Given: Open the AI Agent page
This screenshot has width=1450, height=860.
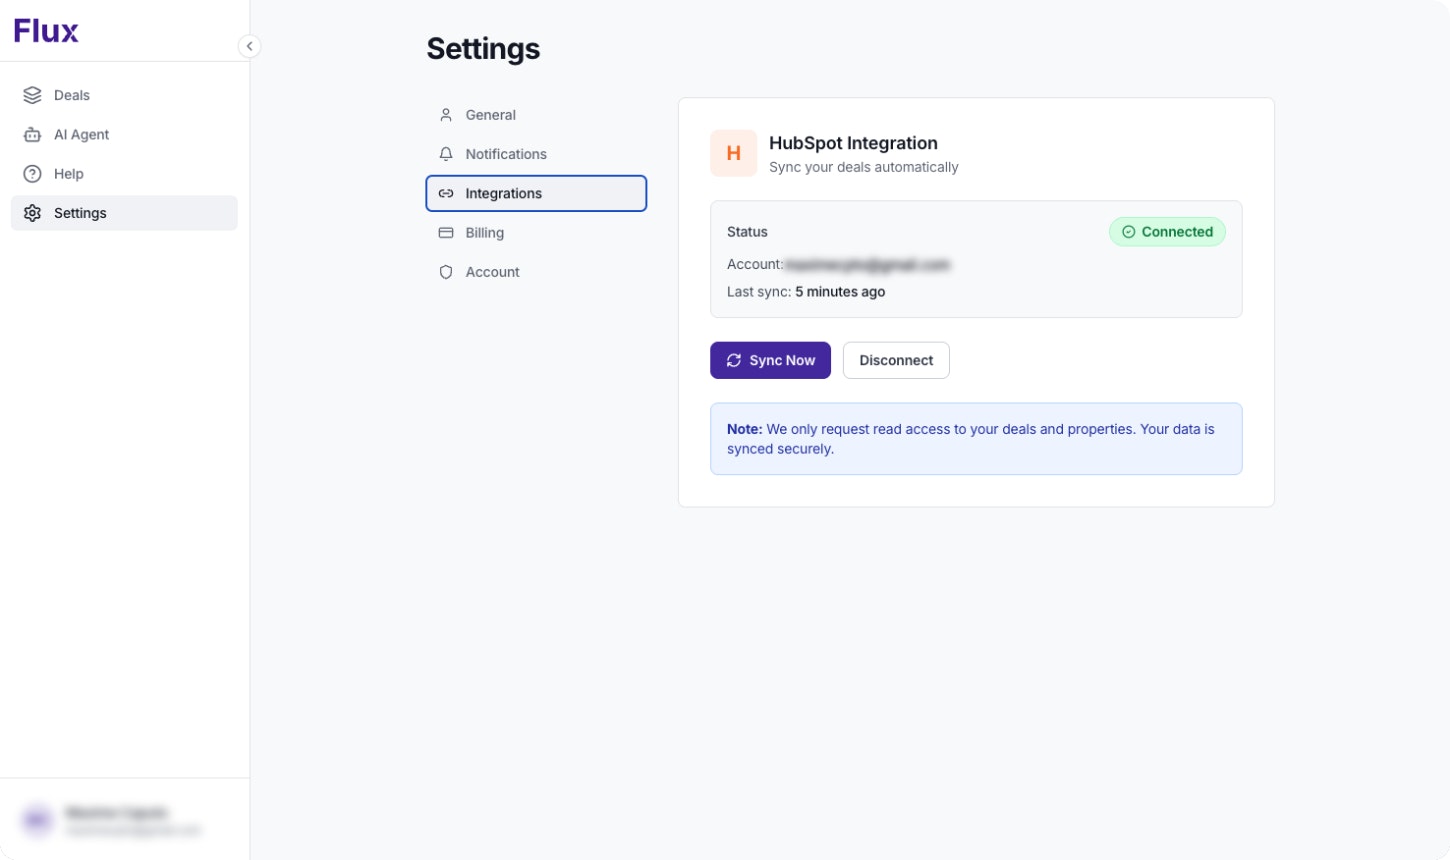Looking at the screenshot, I should pyautogui.click(x=81, y=135).
